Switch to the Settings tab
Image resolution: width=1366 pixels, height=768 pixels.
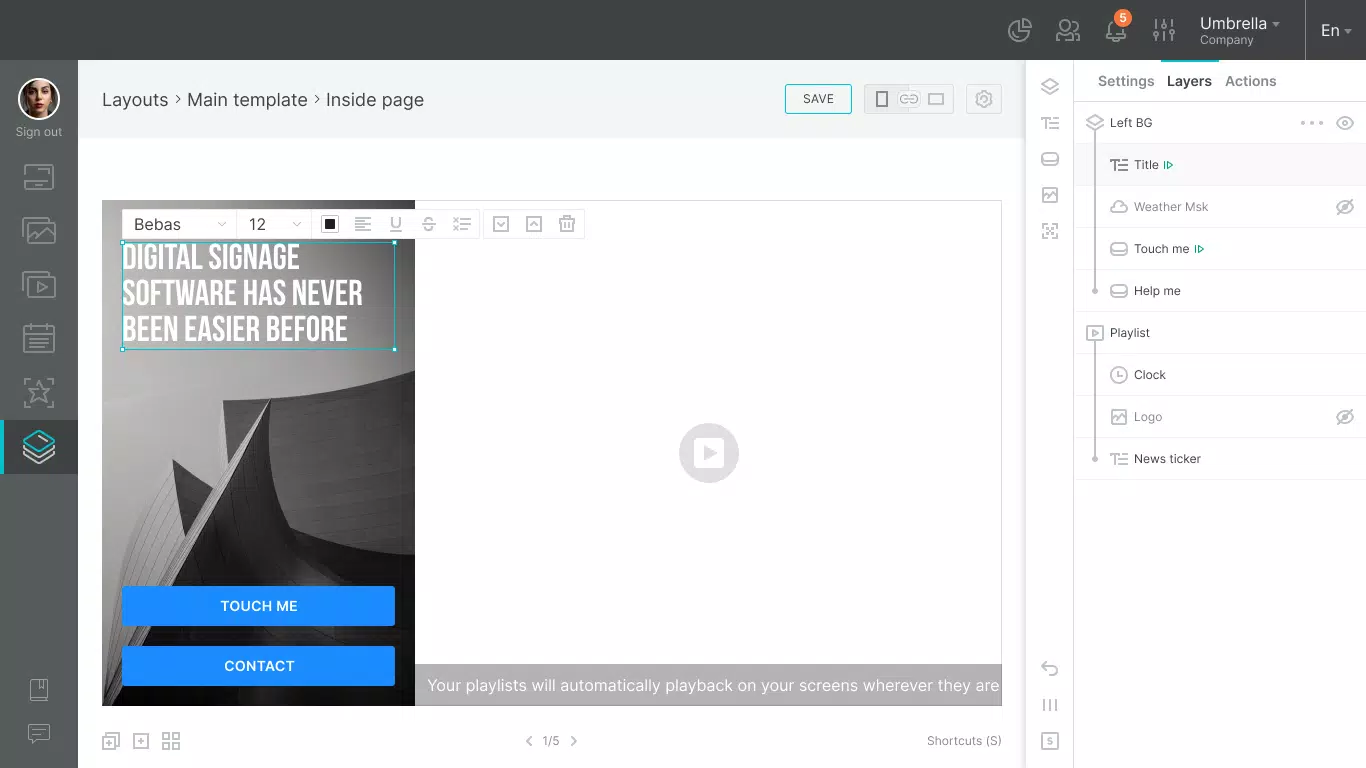pyautogui.click(x=1126, y=81)
